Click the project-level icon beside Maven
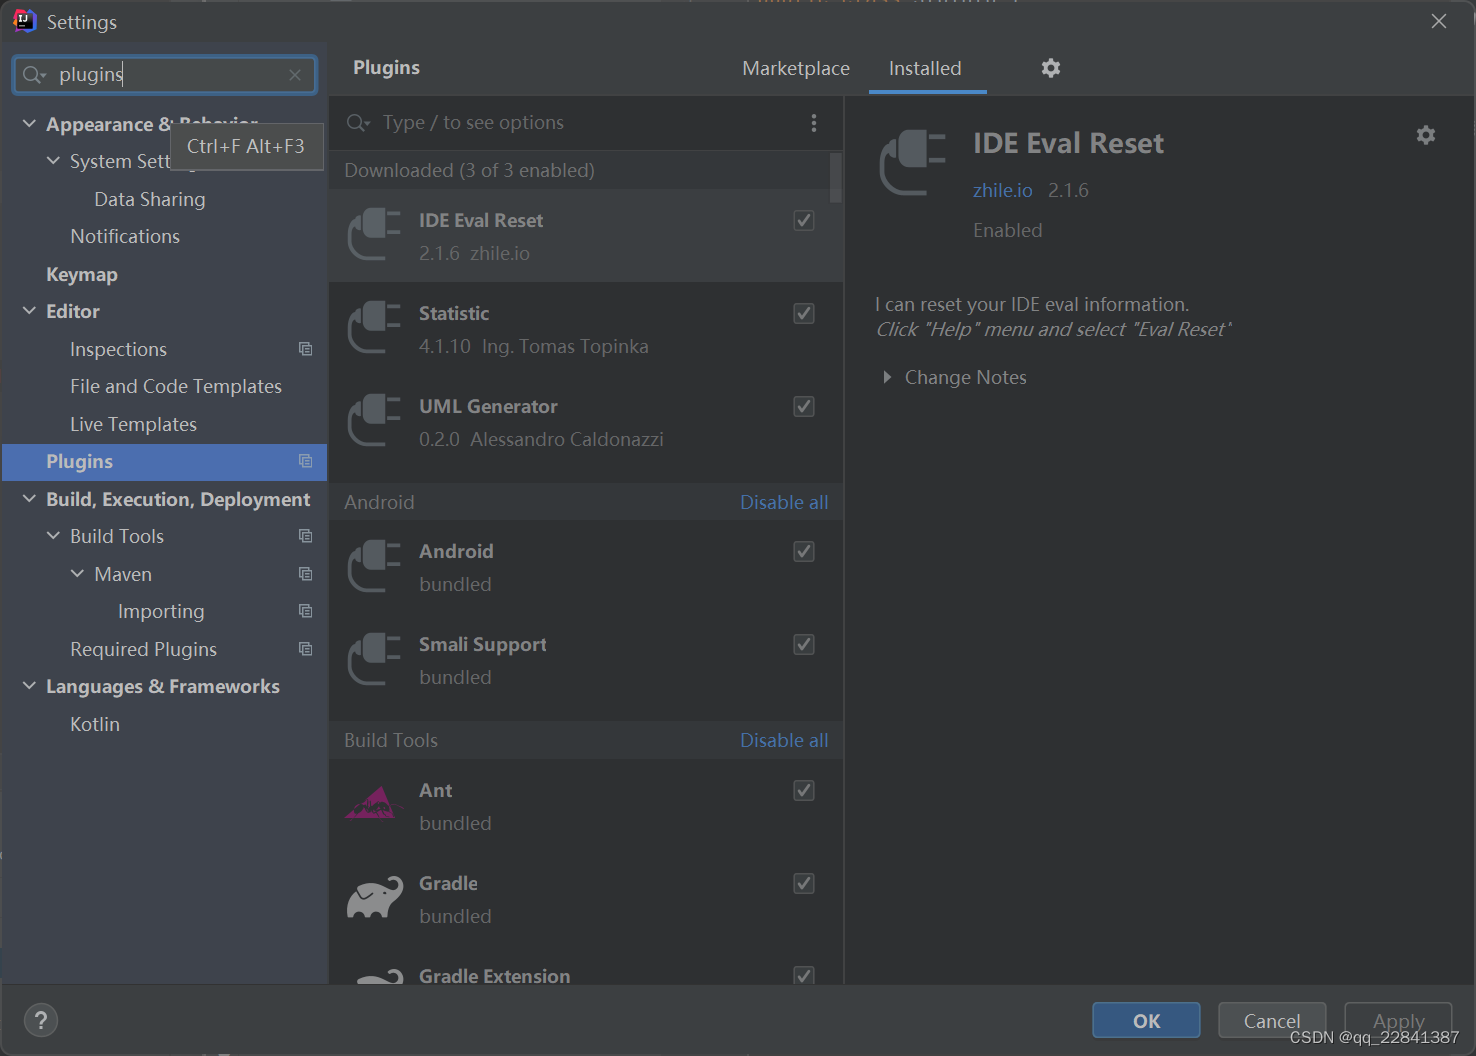Image resolution: width=1476 pixels, height=1056 pixels. [x=306, y=574]
